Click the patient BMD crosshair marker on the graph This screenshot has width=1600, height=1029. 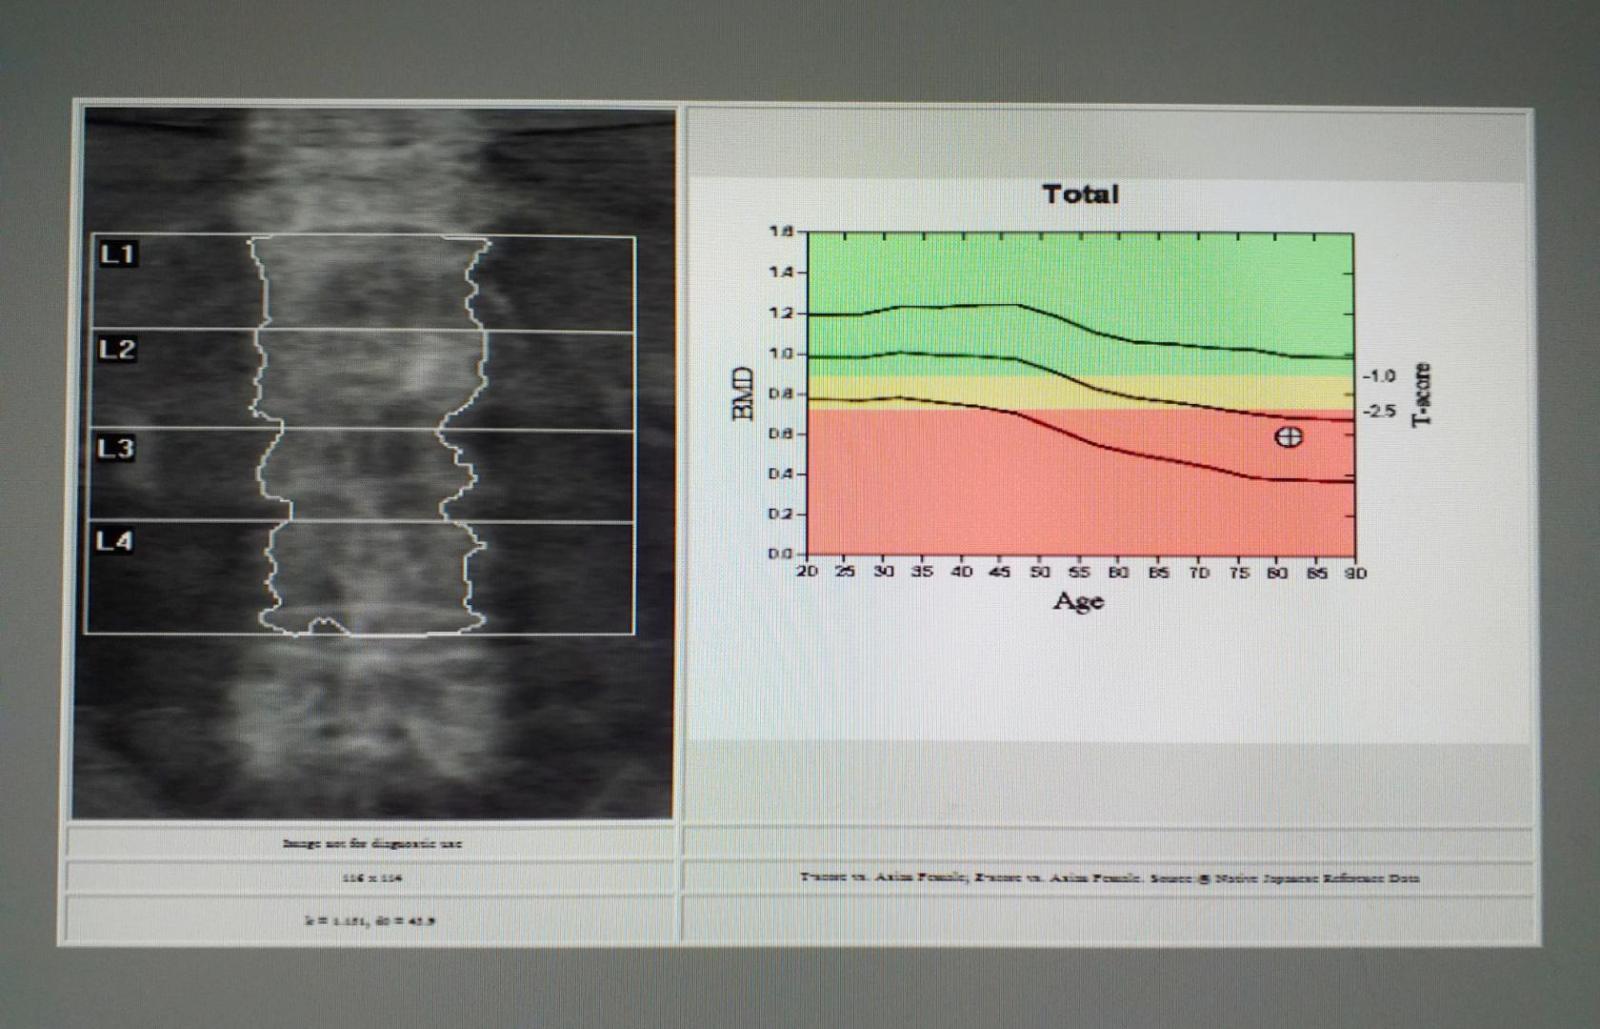tap(1288, 437)
